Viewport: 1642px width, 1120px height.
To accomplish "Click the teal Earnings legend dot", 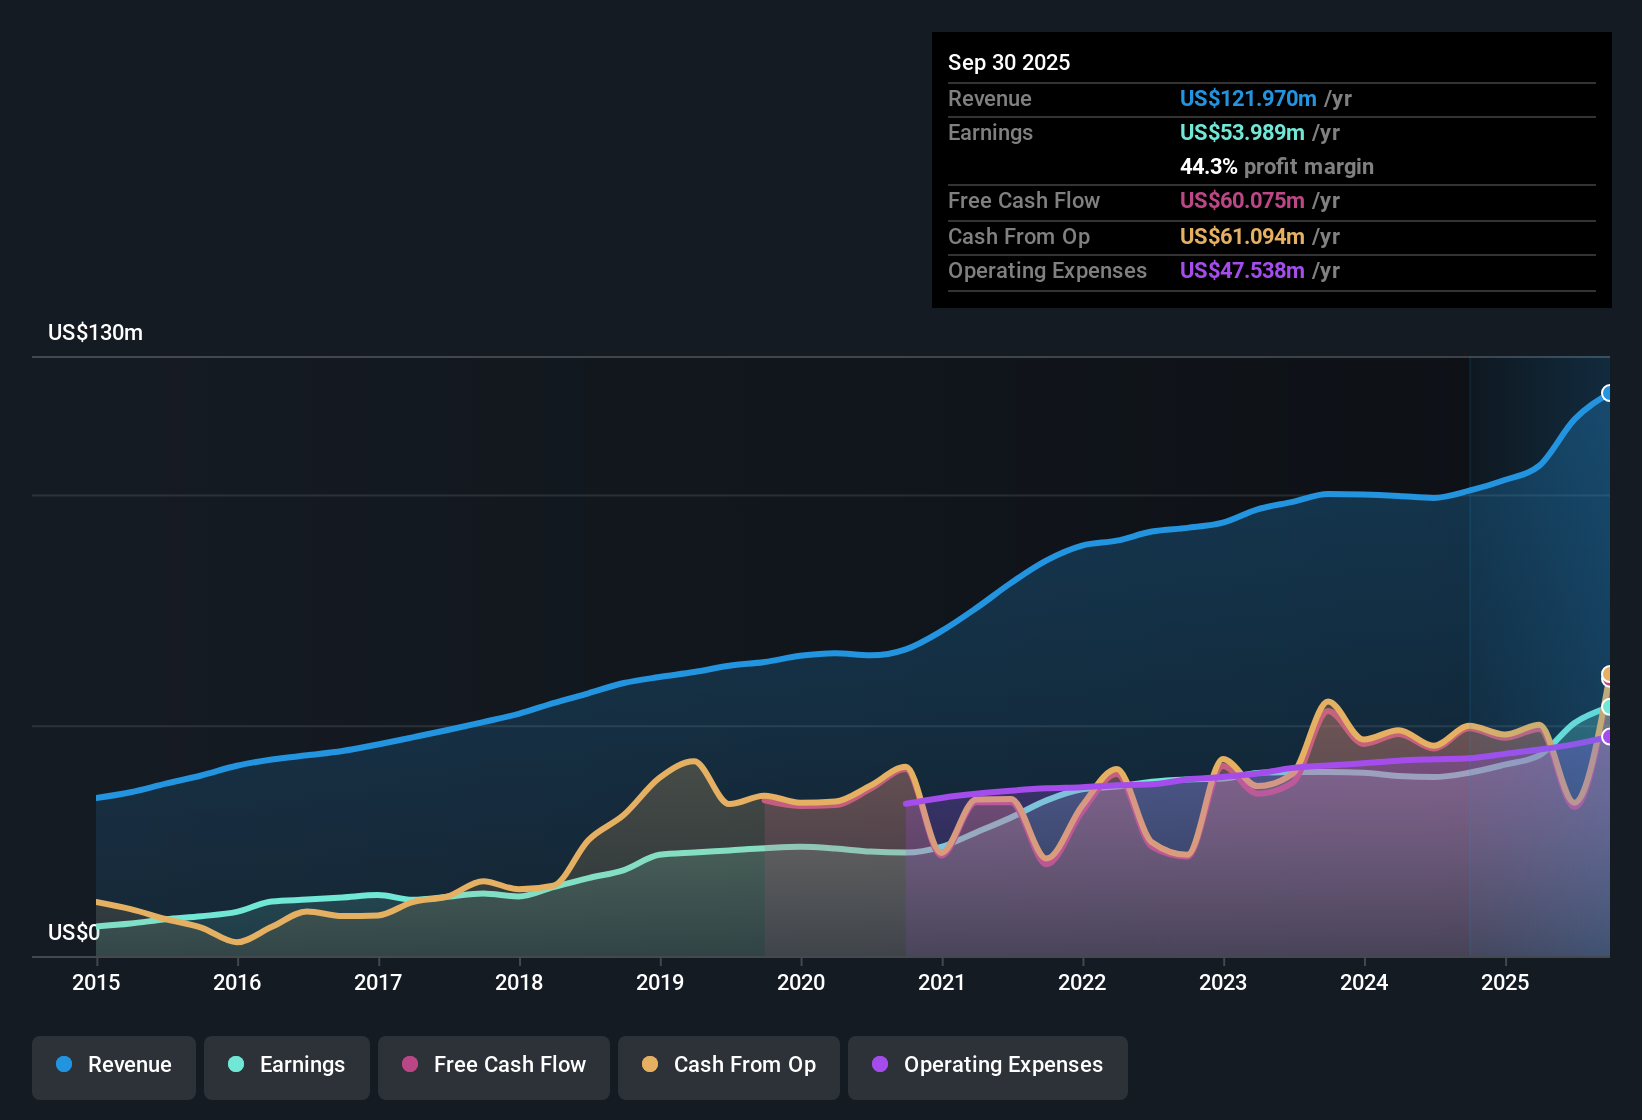I will pos(236,1064).
